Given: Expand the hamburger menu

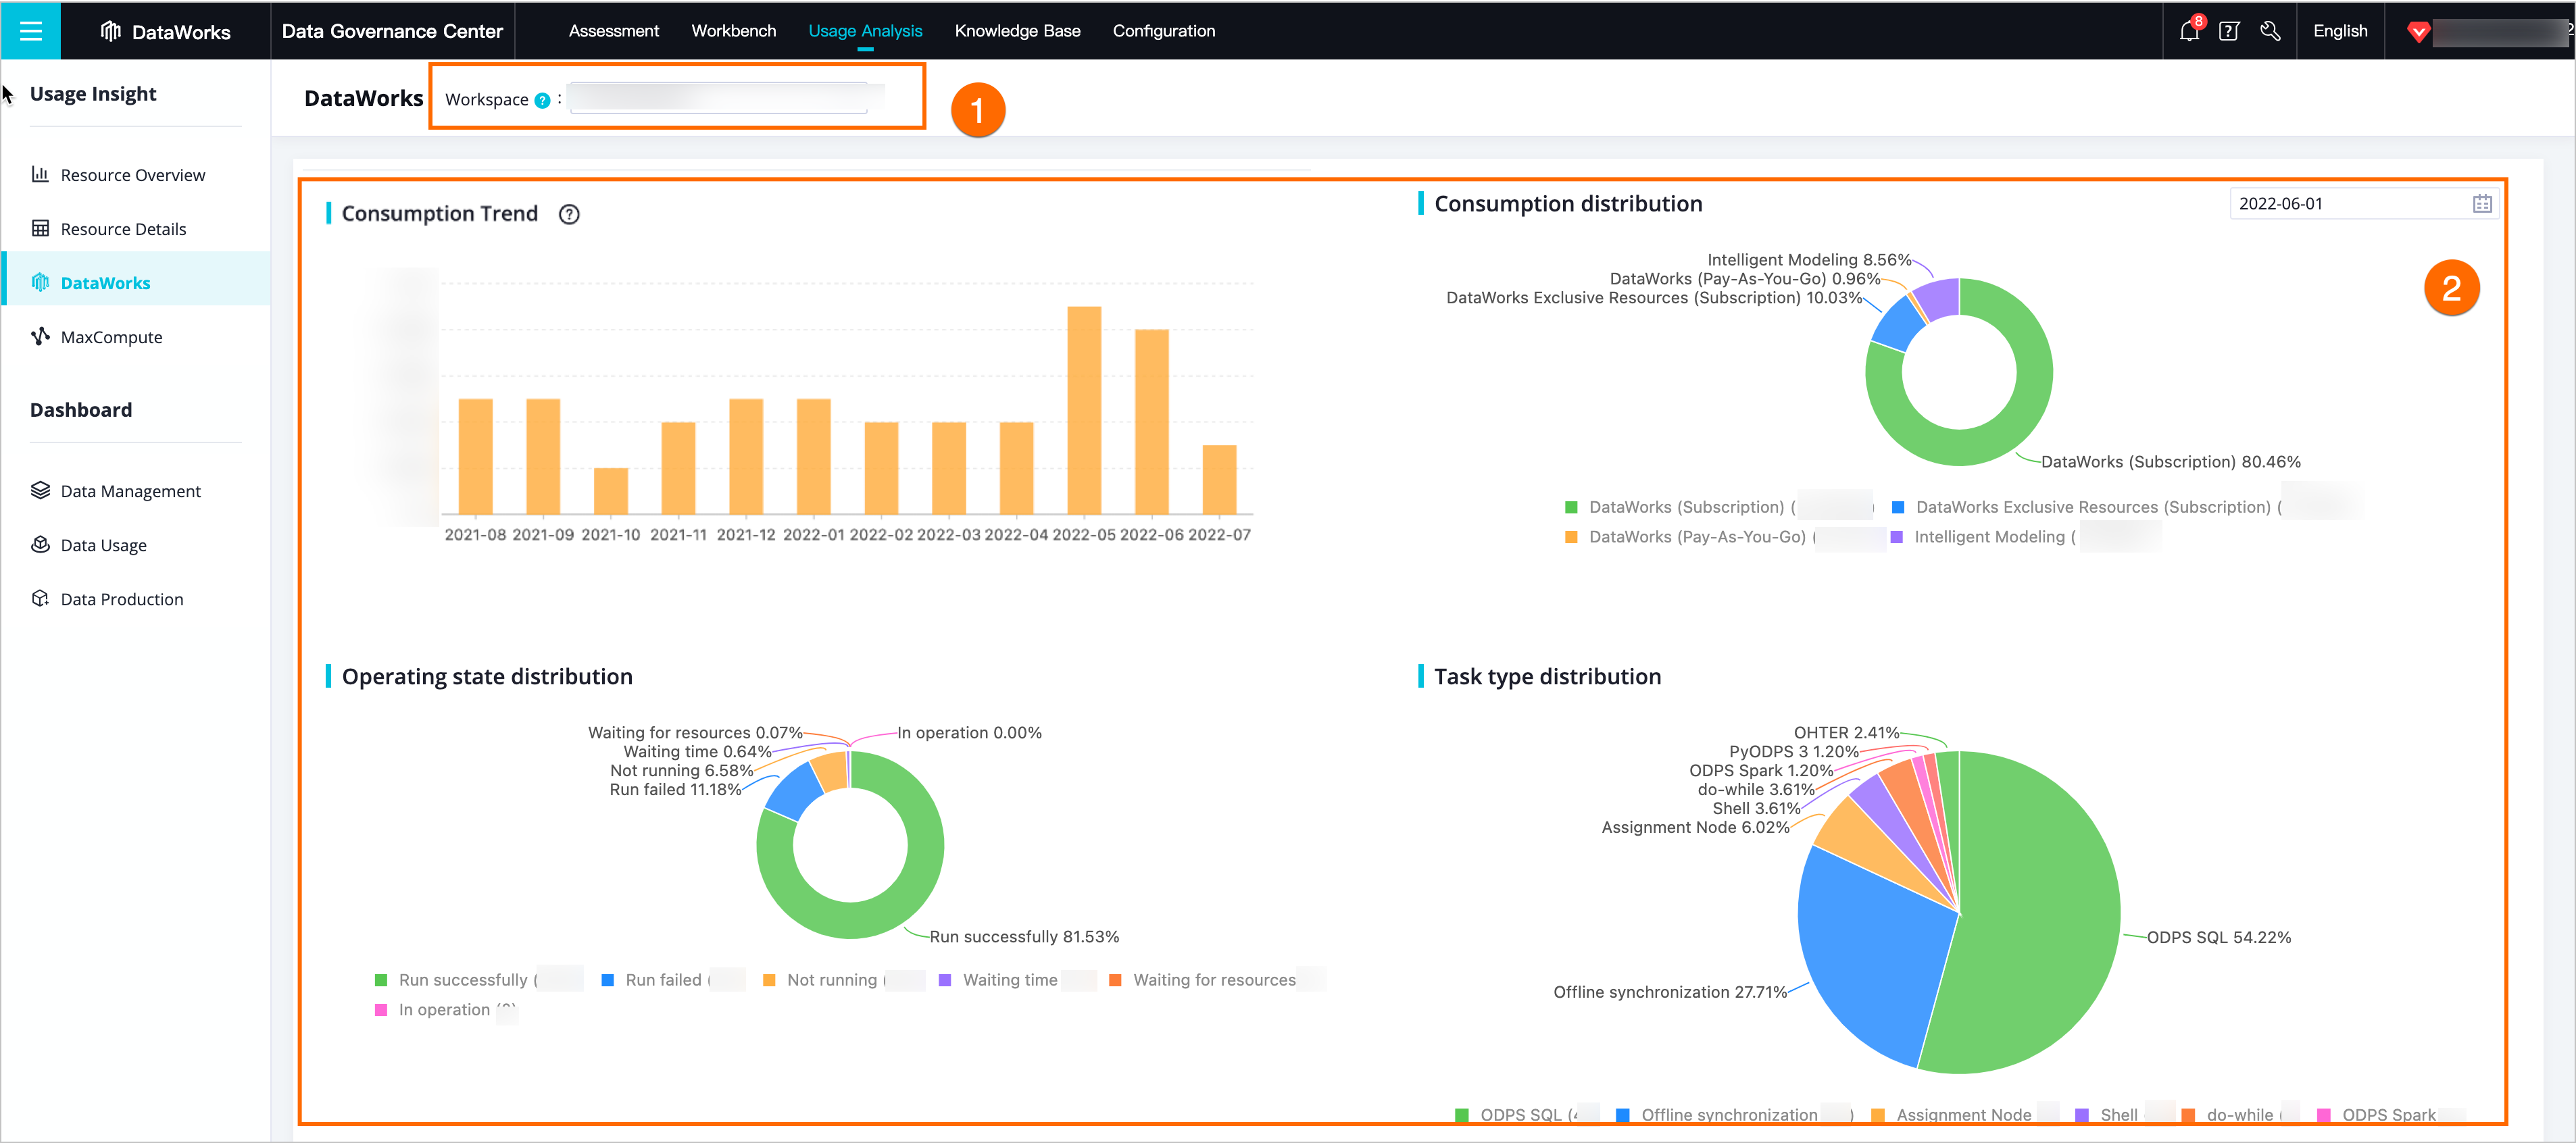Looking at the screenshot, I should click(30, 30).
